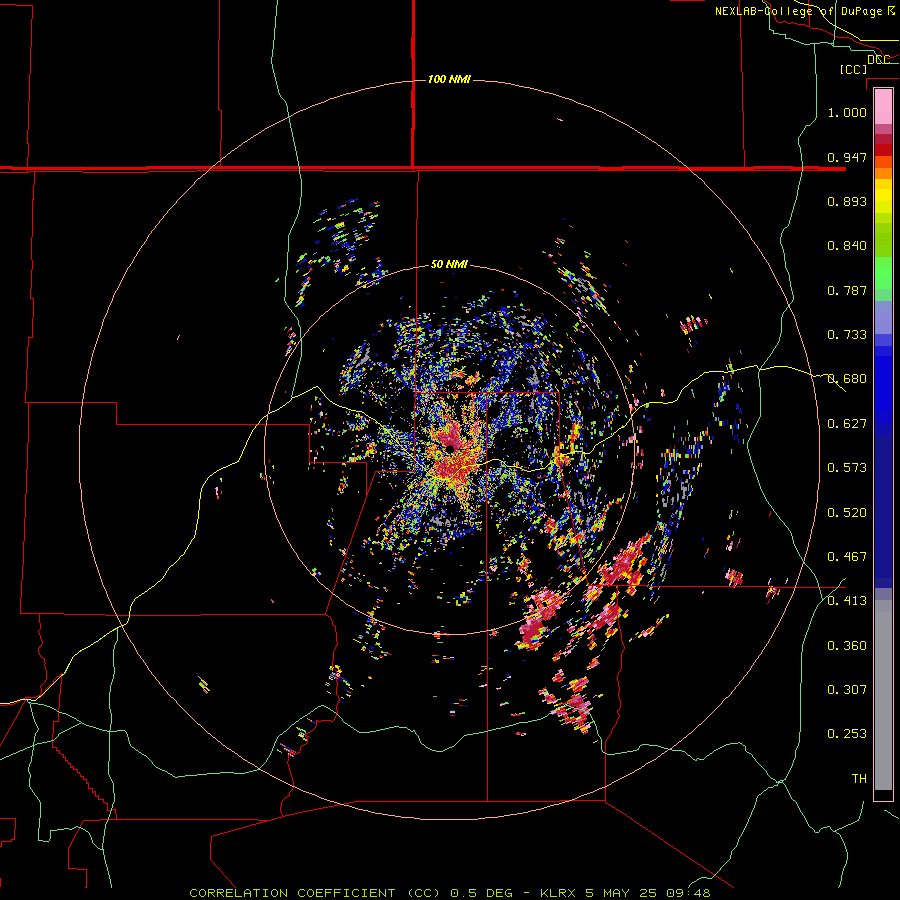The image size is (900, 900).
Task: Click the CORRELATION COEFFICIENT caption text
Action: click(x=292, y=893)
